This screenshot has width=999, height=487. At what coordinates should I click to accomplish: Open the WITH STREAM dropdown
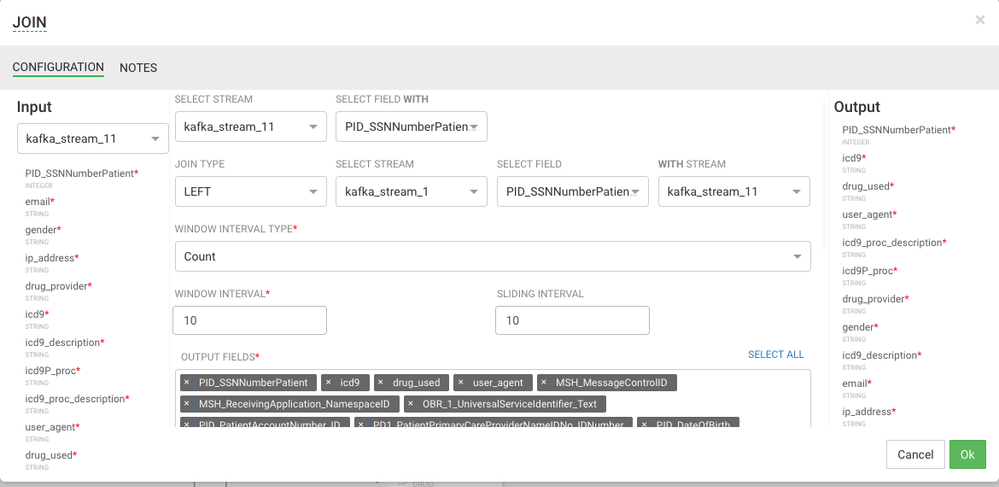point(733,191)
